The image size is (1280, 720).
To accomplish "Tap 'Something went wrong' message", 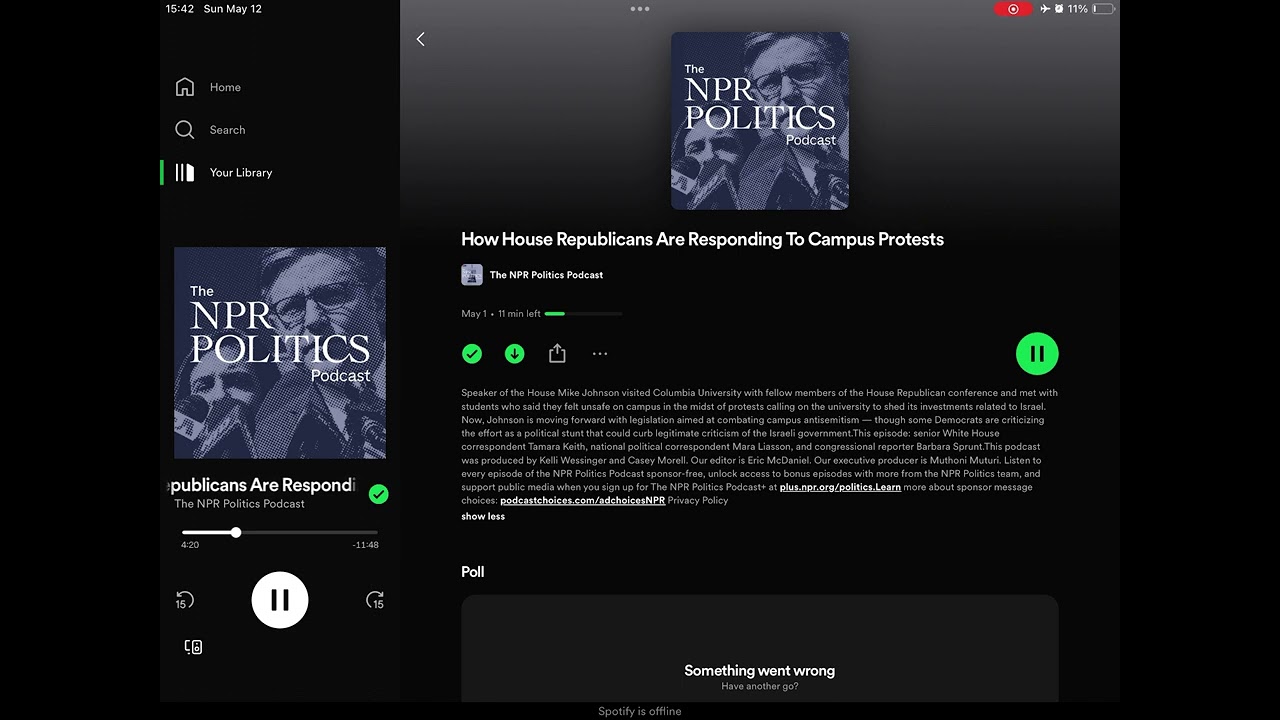I will pyautogui.click(x=760, y=671).
